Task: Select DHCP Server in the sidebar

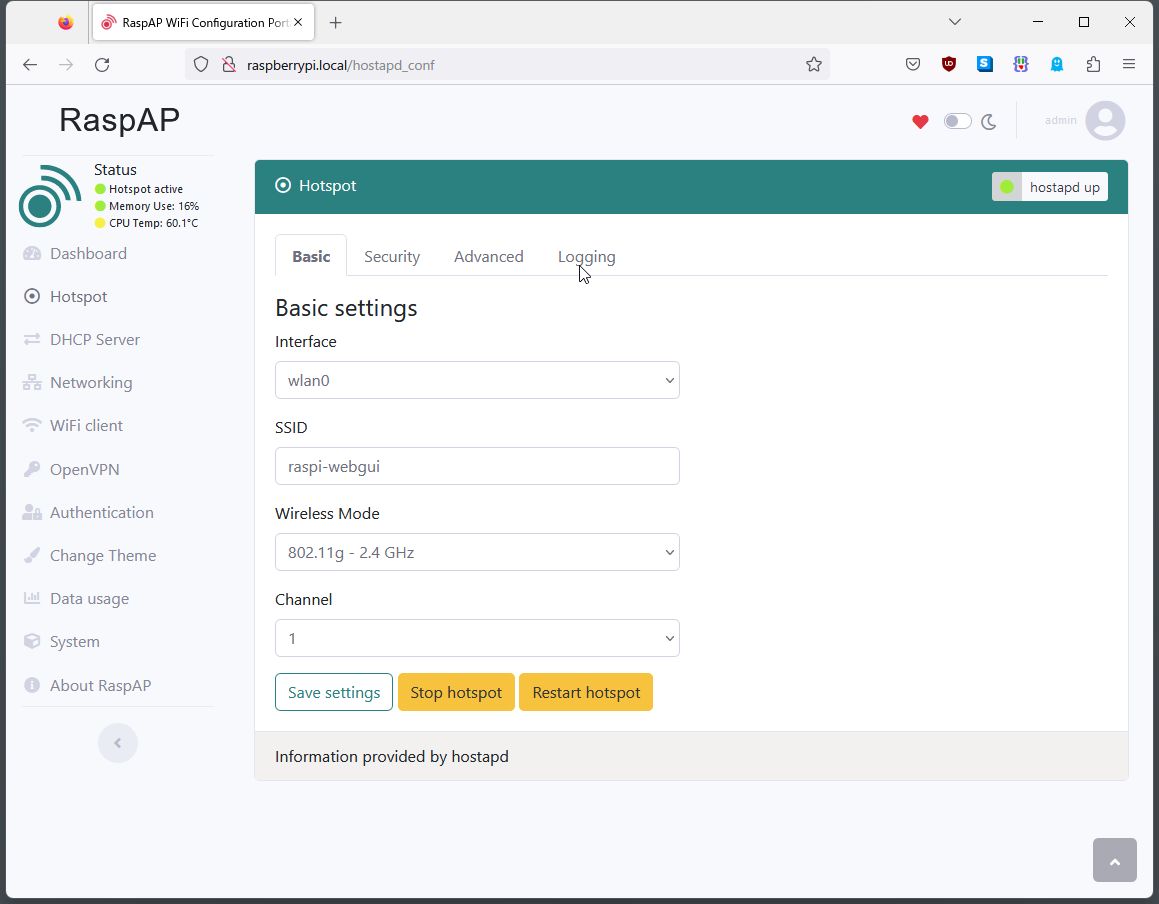Action: click(x=94, y=339)
